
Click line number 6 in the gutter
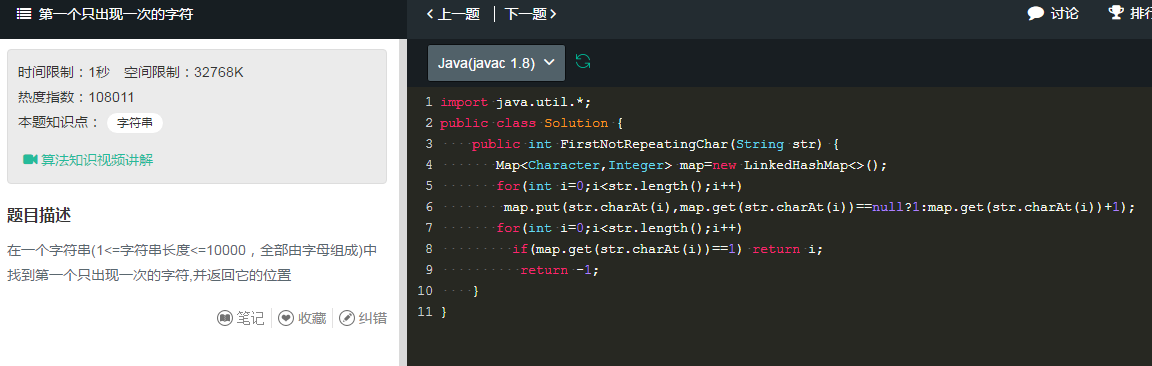pos(429,207)
